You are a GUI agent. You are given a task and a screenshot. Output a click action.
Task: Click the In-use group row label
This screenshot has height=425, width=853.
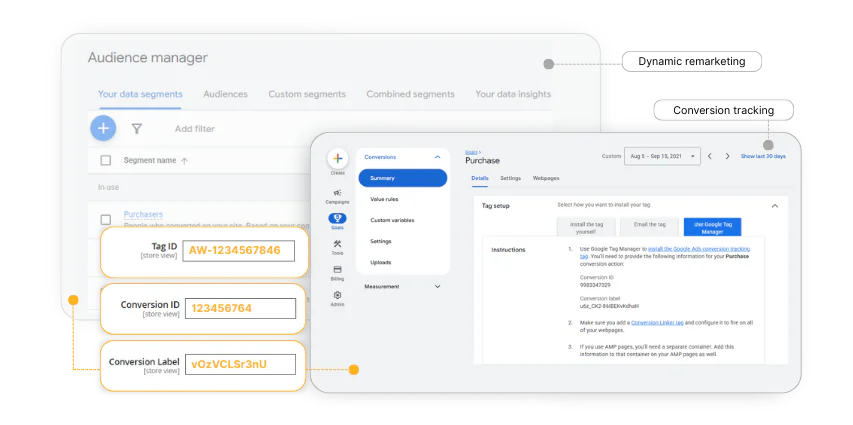(108, 187)
